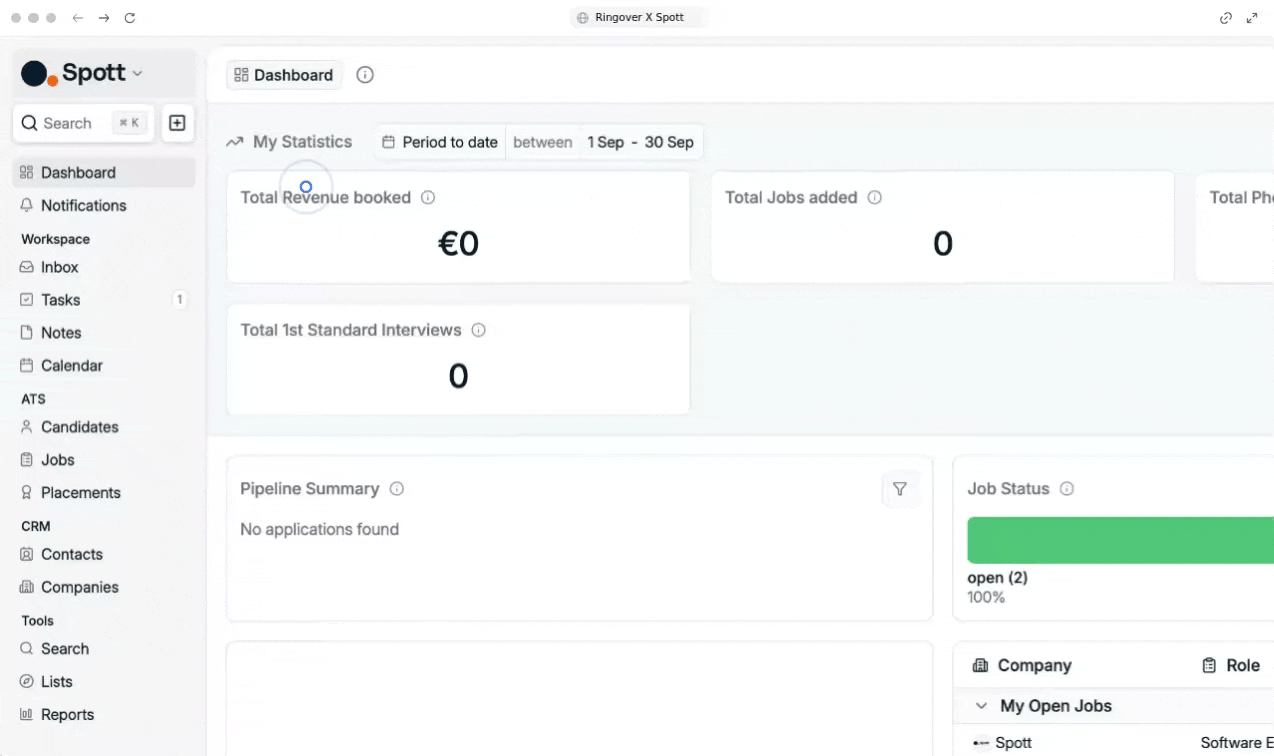Click the info icon next to Dashboard title
1274x756 pixels.
click(365, 75)
